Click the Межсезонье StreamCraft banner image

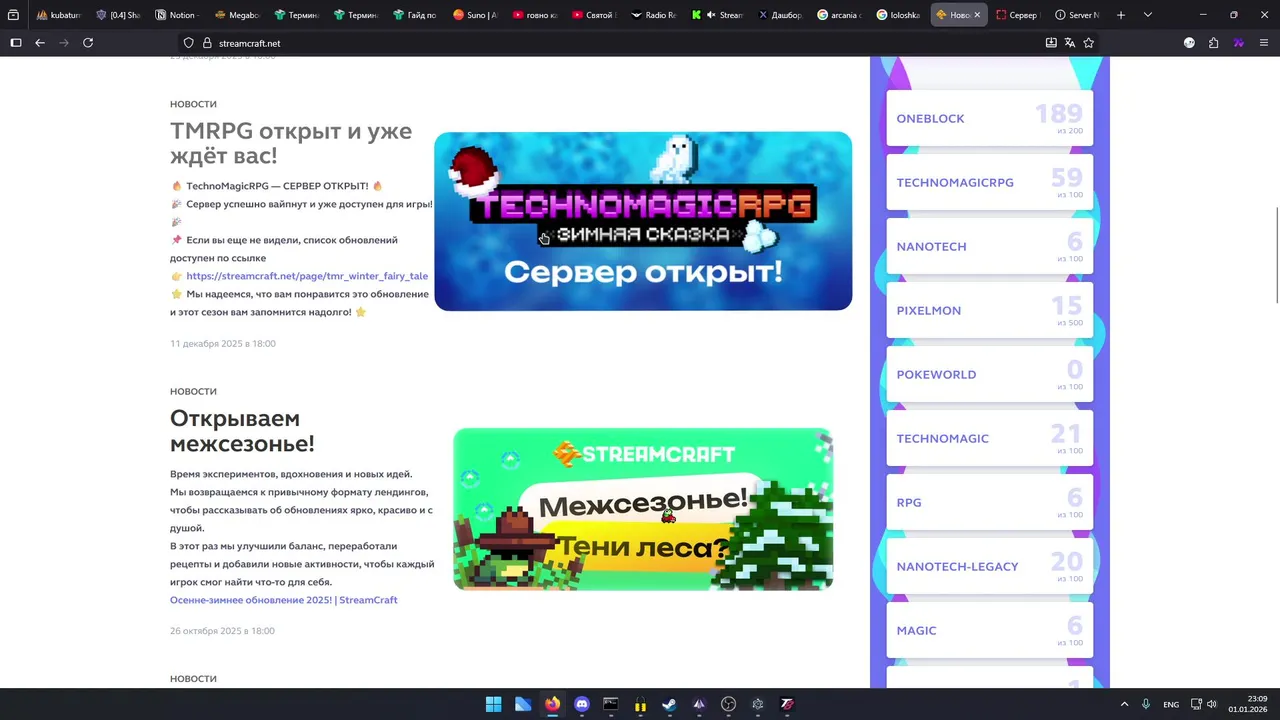tap(643, 509)
